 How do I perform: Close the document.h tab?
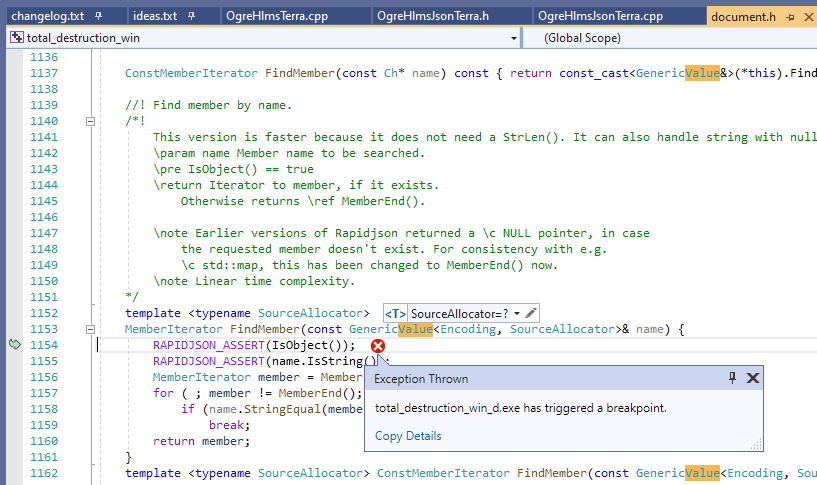[x=809, y=17]
